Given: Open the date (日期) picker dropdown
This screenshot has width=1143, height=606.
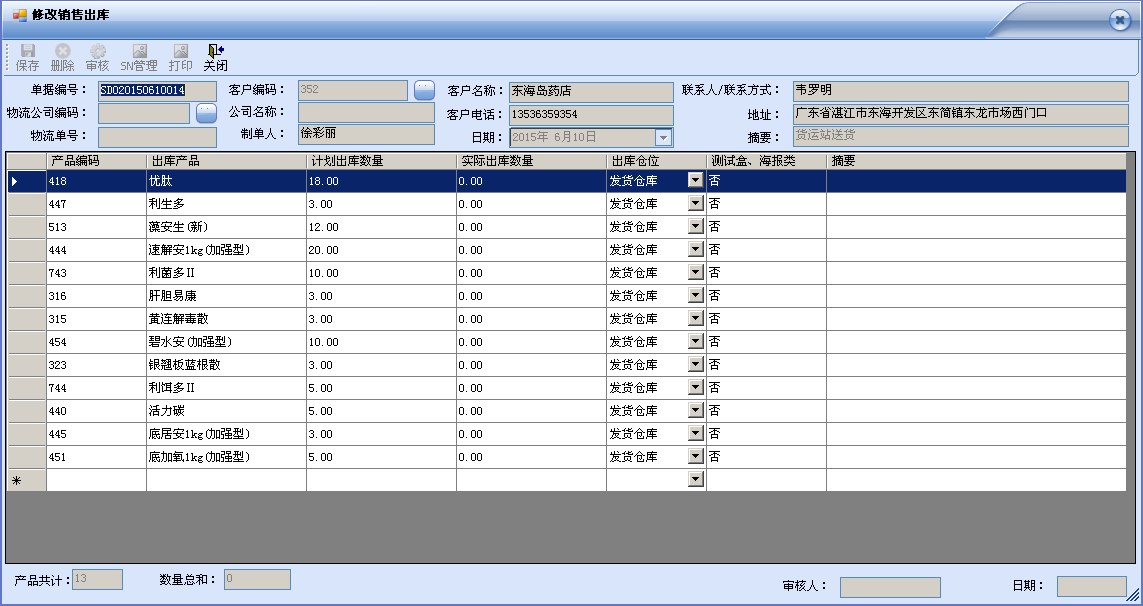Looking at the screenshot, I should coord(663,137).
